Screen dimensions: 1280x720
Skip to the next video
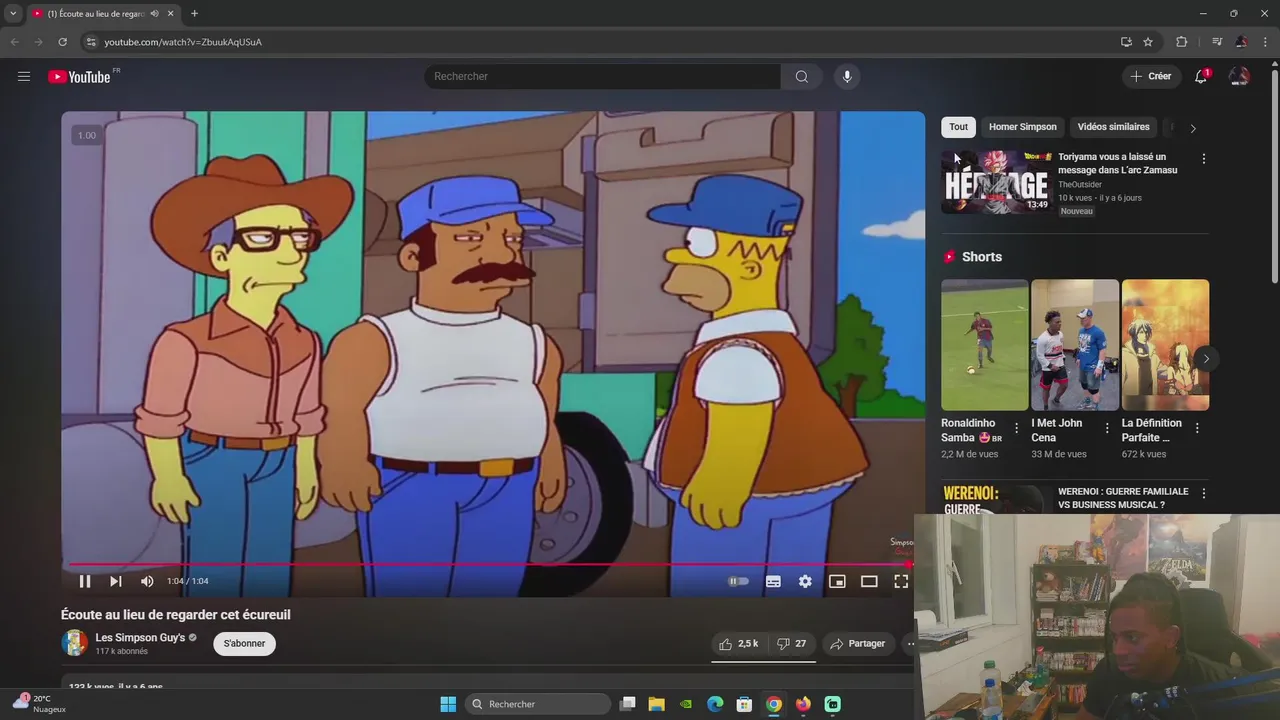[116, 581]
